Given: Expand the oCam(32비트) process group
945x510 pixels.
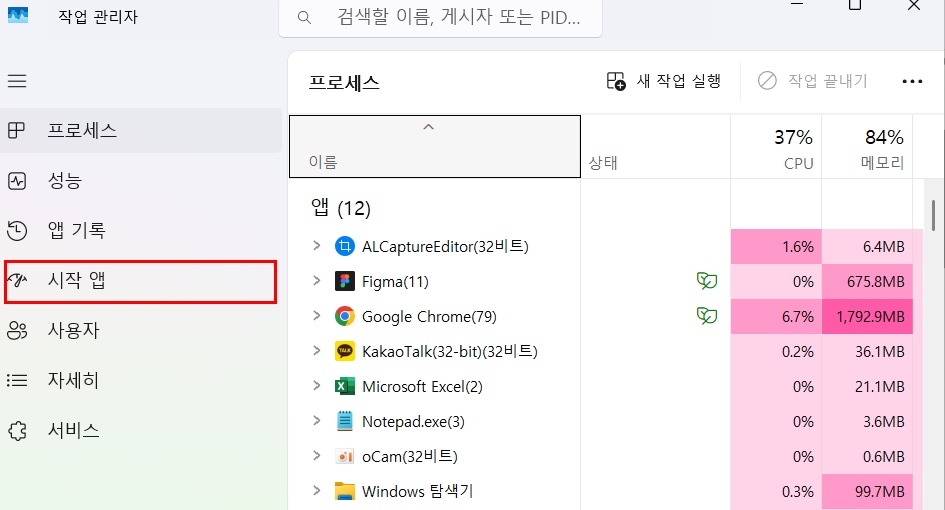Looking at the screenshot, I should (316, 455).
